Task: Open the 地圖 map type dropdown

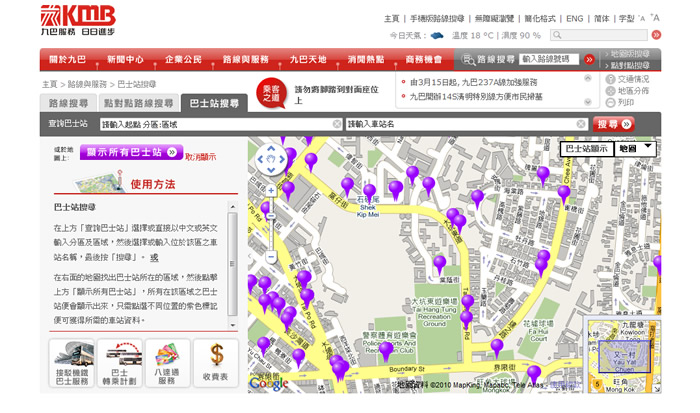Action: click(636, 148)
